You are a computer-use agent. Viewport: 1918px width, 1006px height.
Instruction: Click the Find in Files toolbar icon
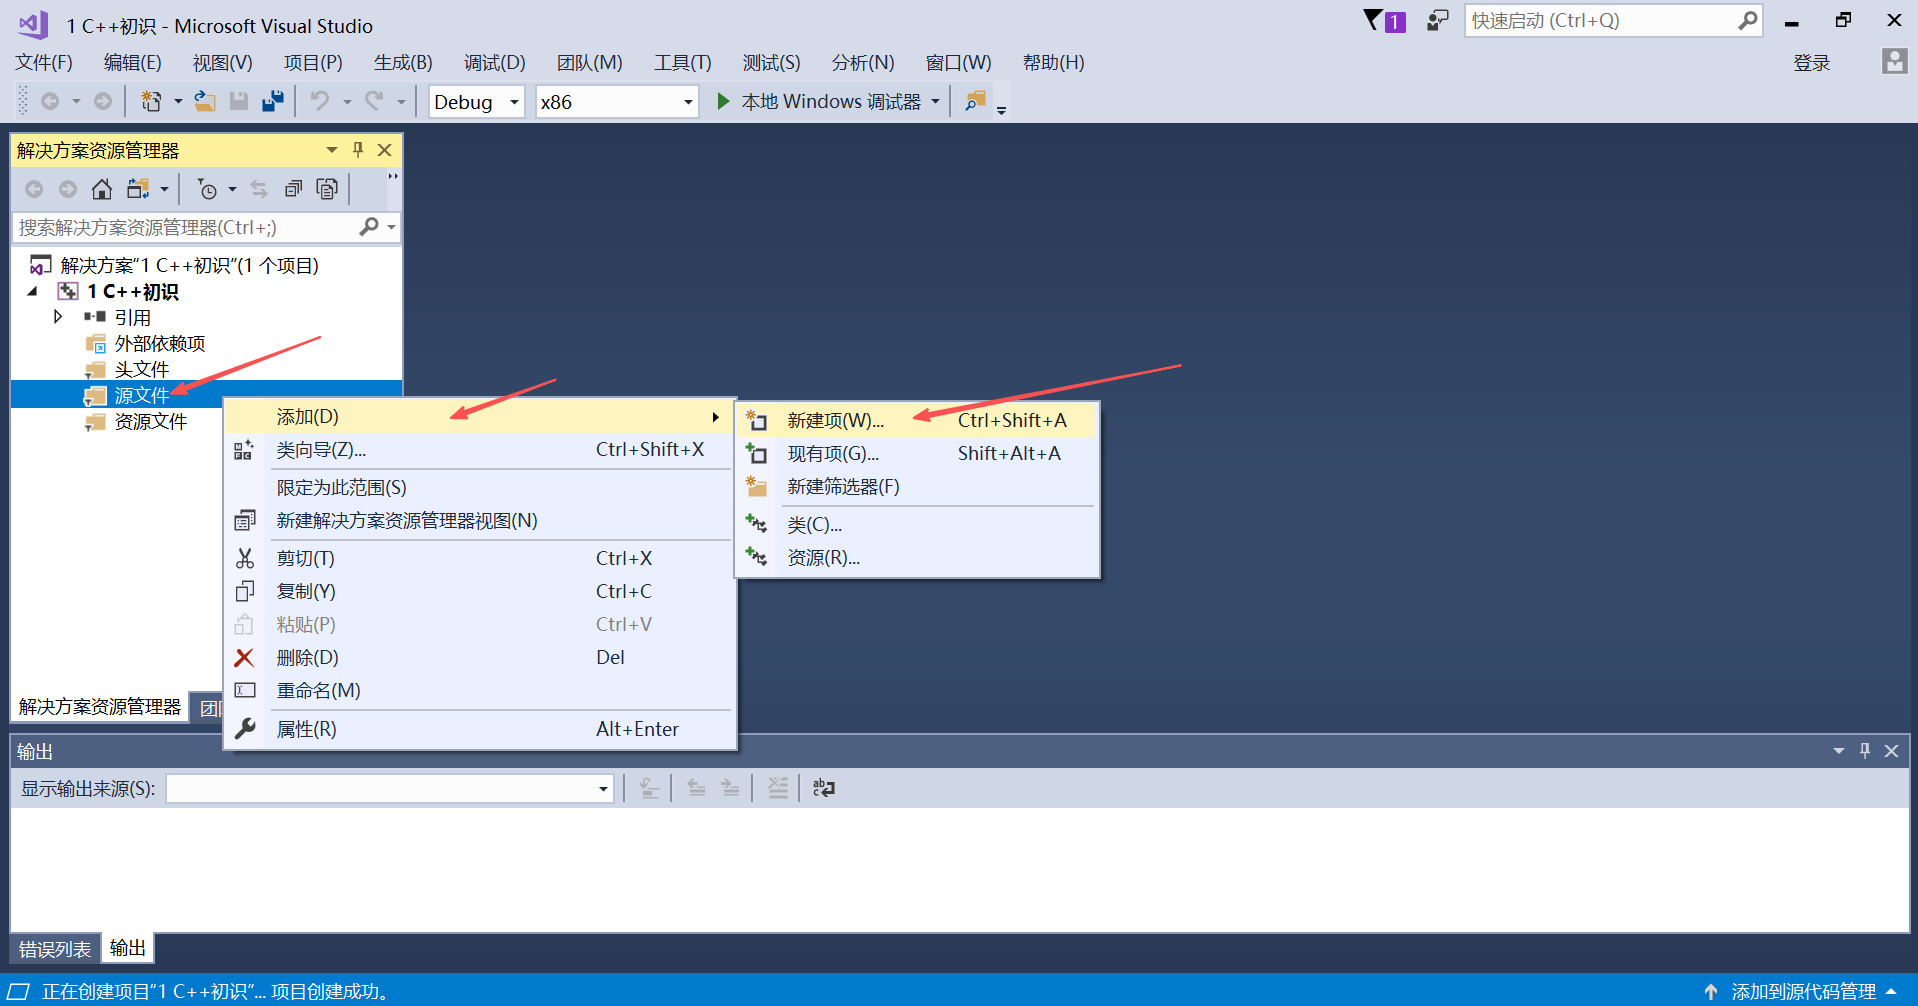click(975, 101)
